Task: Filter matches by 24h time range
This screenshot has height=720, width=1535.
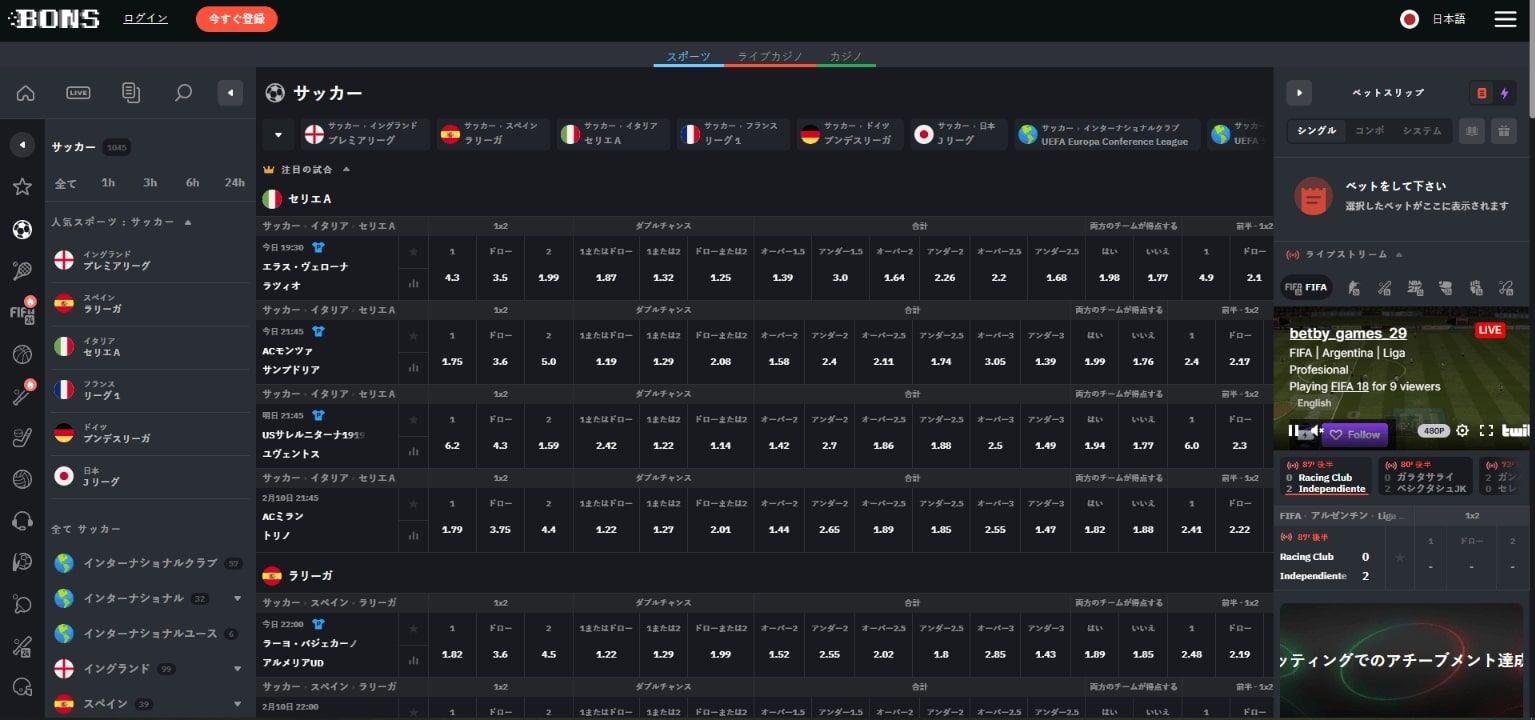Action: (235, 183)
